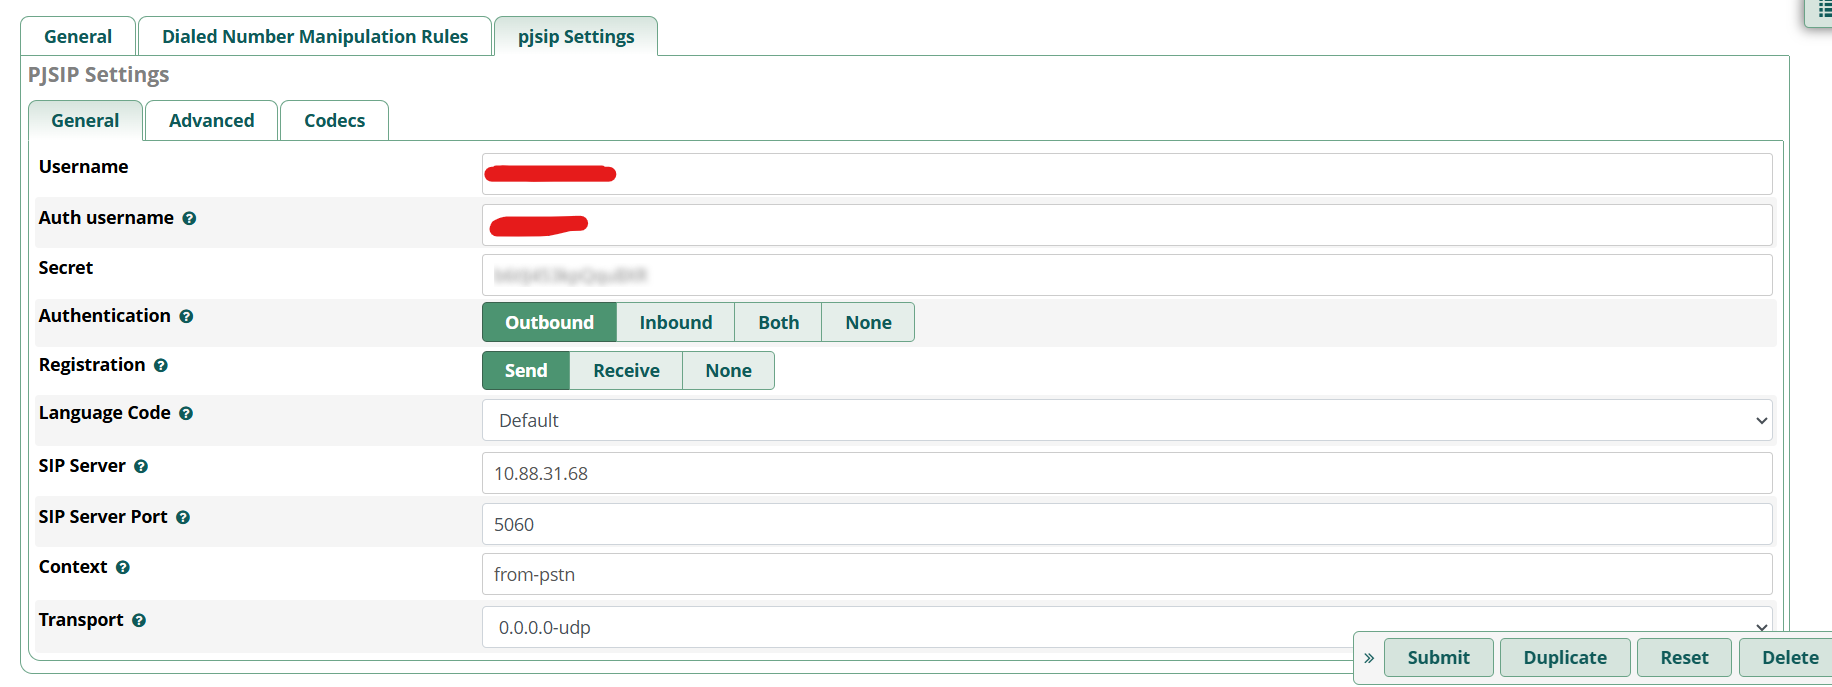Open help for Auth username
Viewport: 1832px width, 687px height.
click(x=189, y=218)
